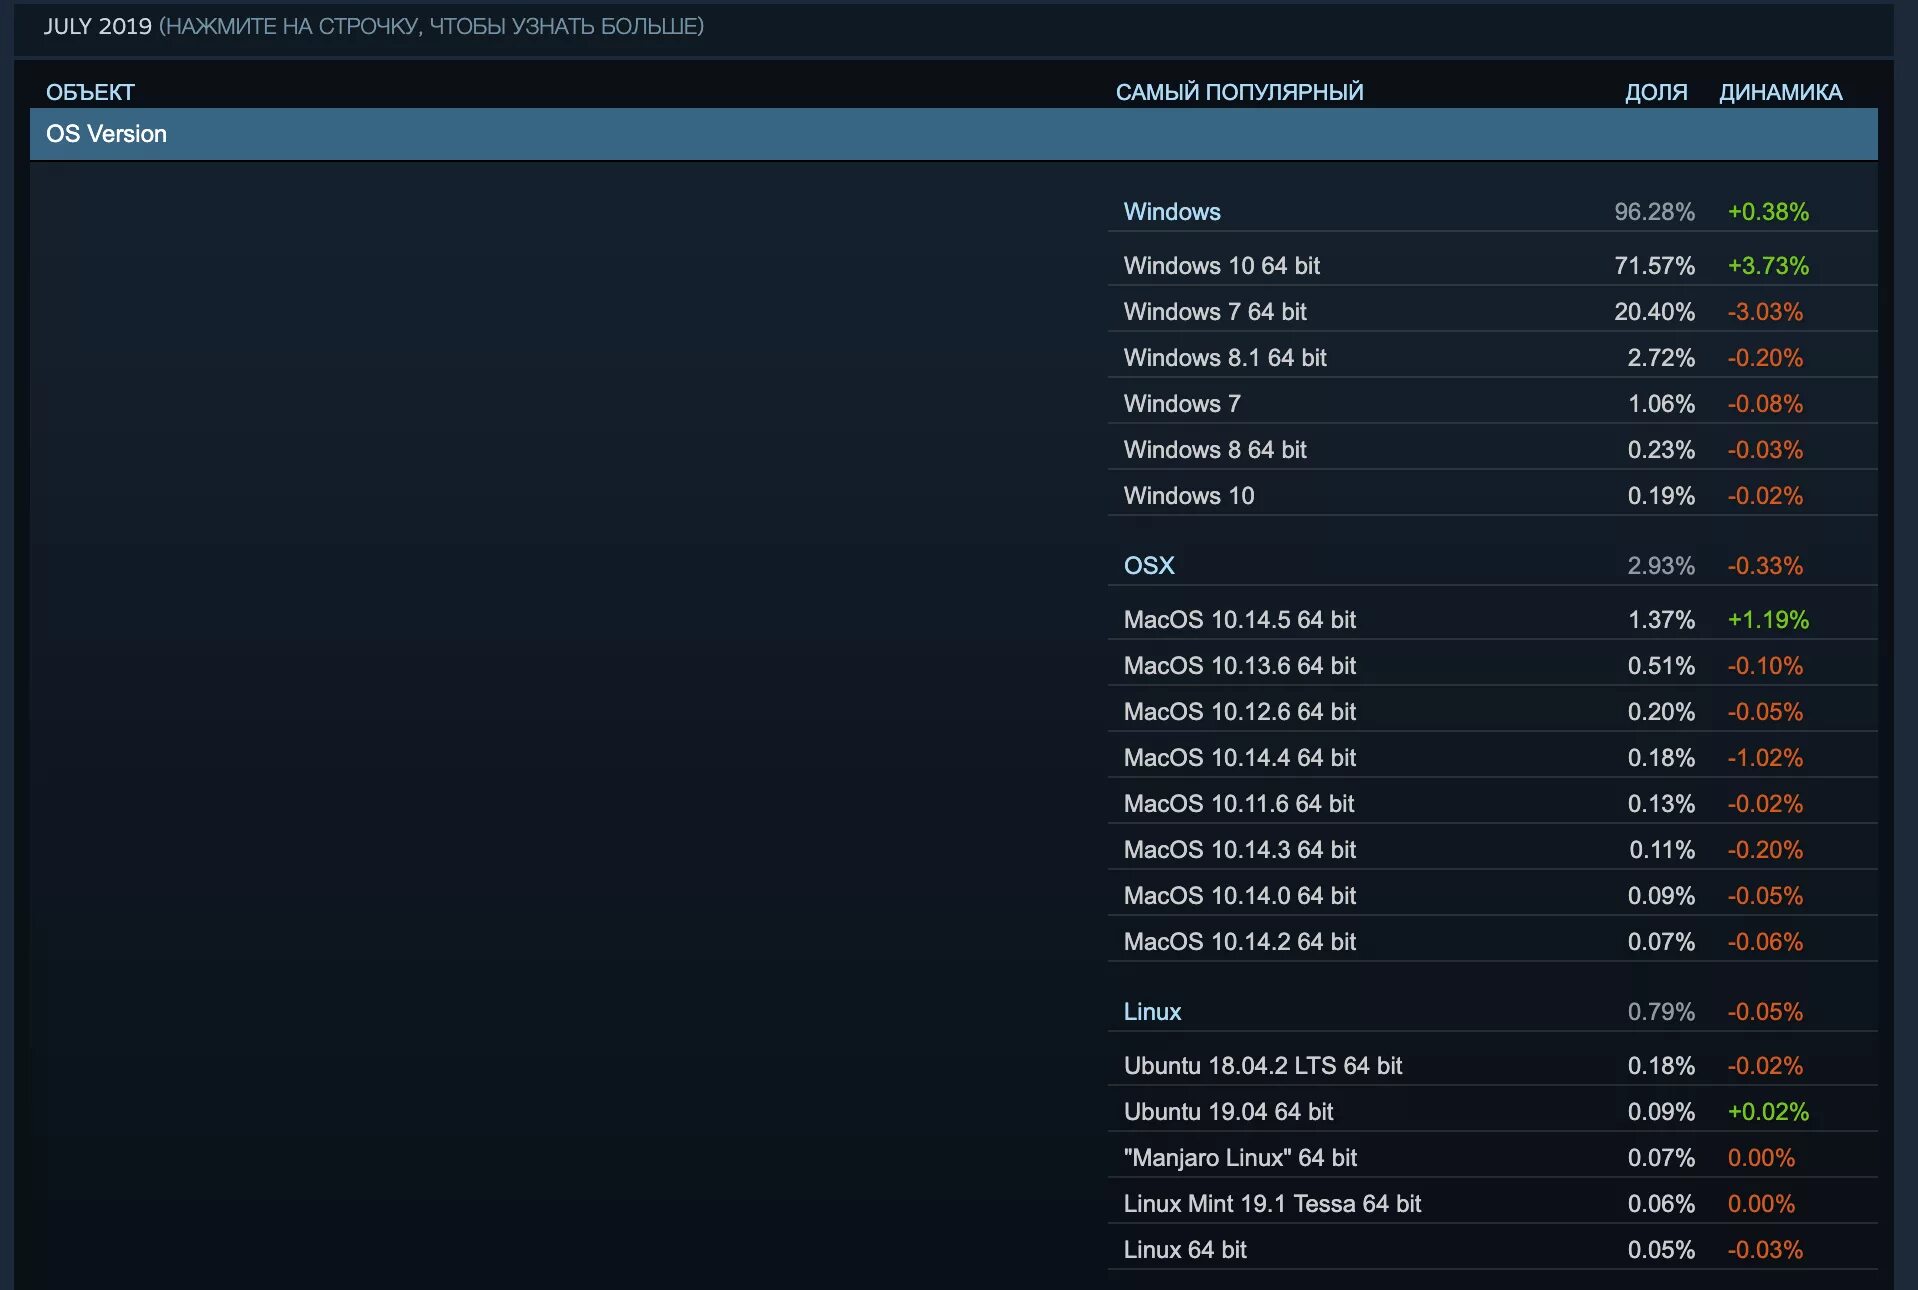1918x1290 pixels.
Task: Click the 2.93% OSX share value
Action: [1661, 566]
